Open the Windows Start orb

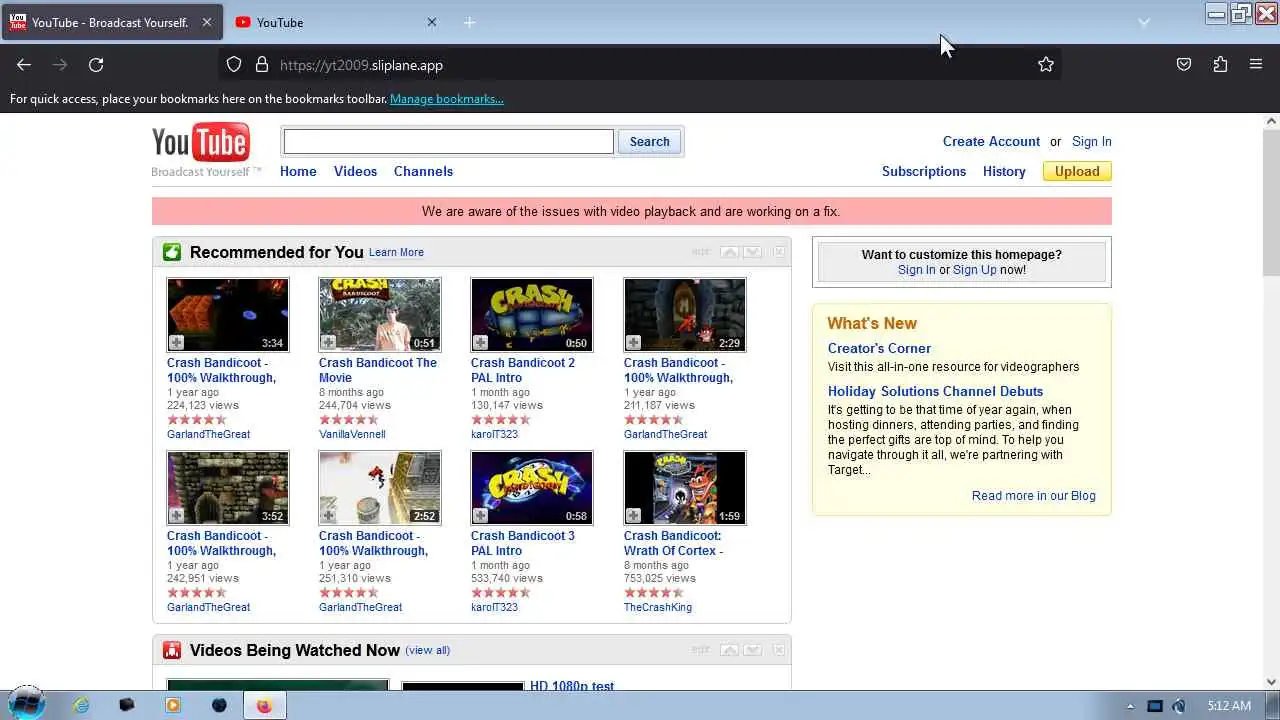point(26,704)
